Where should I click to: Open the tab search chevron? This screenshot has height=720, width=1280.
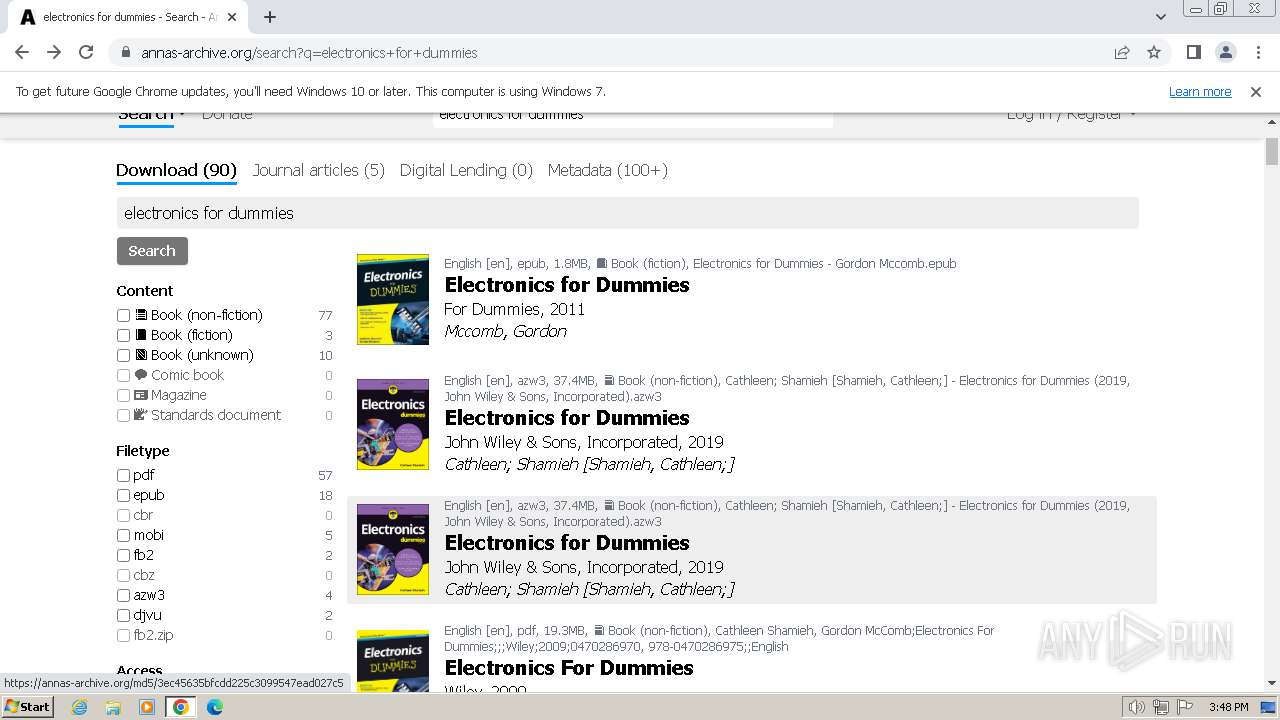tap(1160, 17)
